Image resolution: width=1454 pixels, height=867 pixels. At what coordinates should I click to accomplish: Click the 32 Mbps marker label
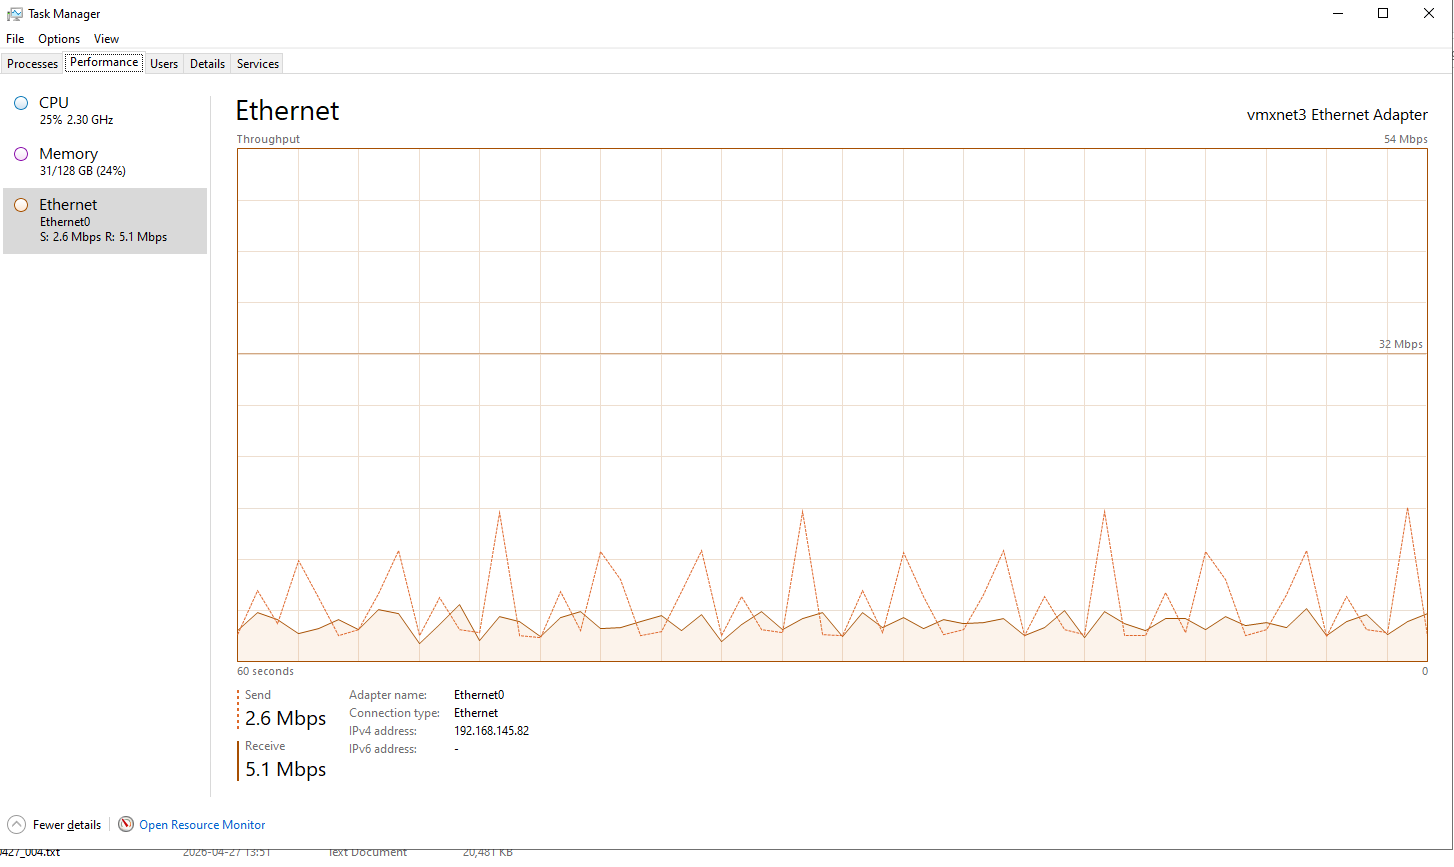coord(1400,344)
